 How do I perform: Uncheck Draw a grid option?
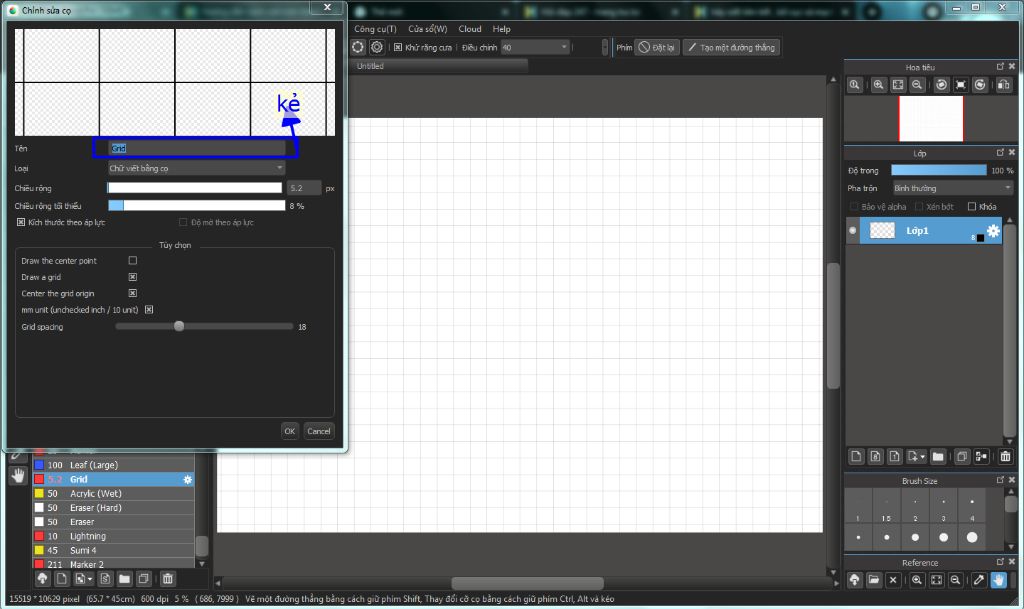(x=133, y=277)
